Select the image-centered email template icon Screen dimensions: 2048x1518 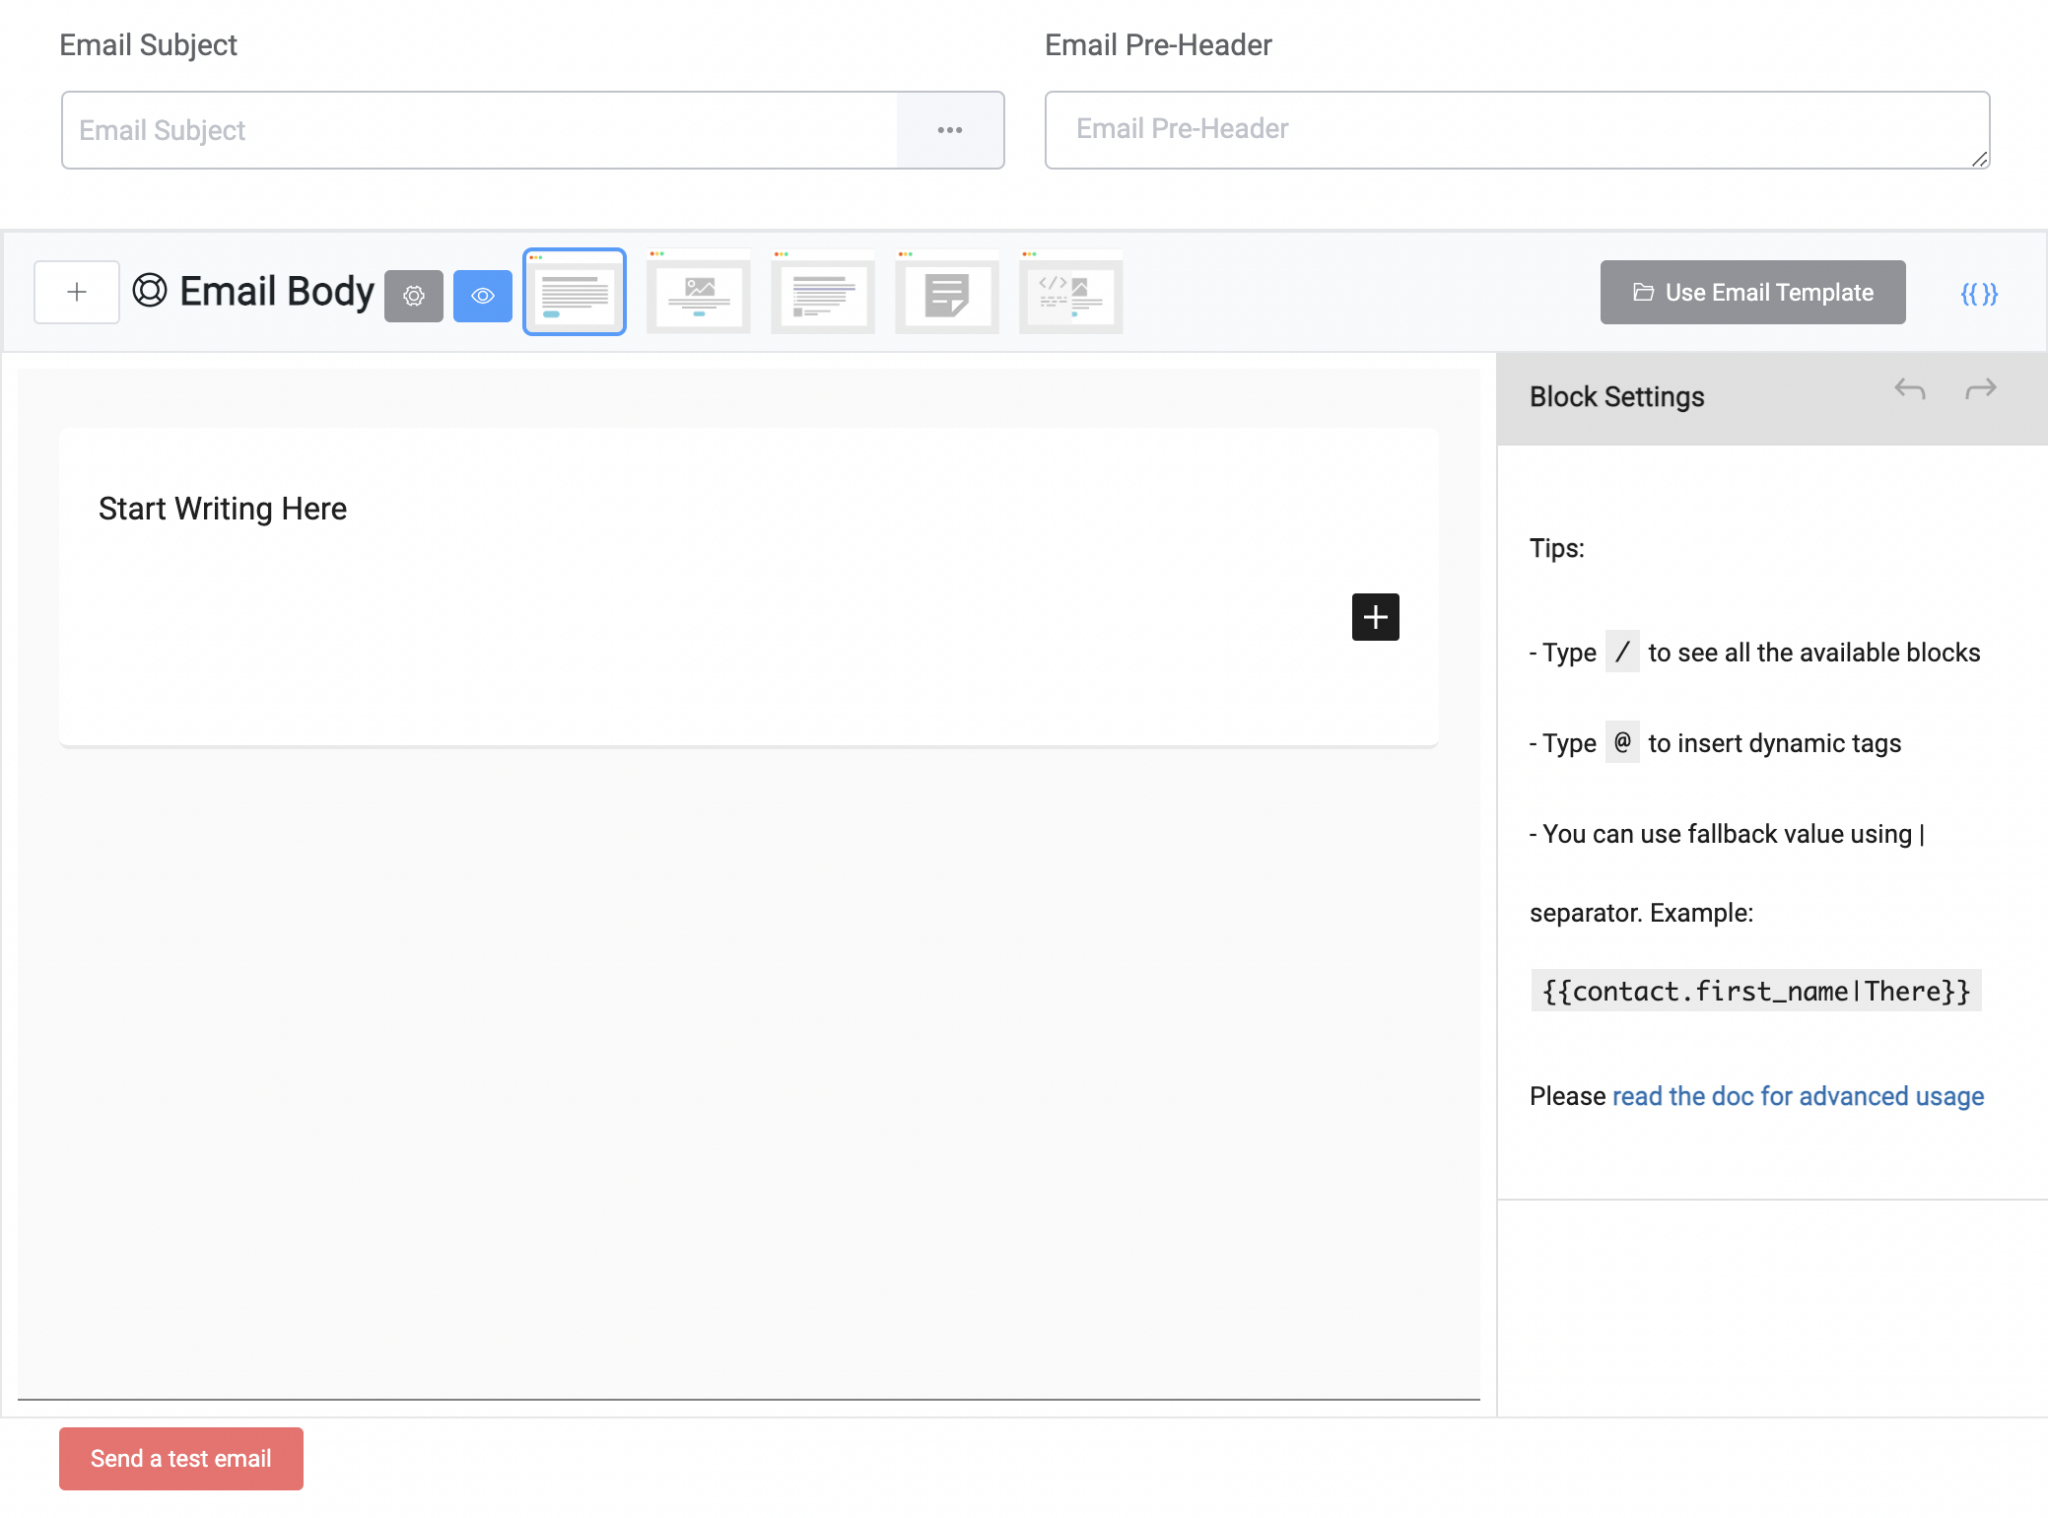click(x=698, y=292)
